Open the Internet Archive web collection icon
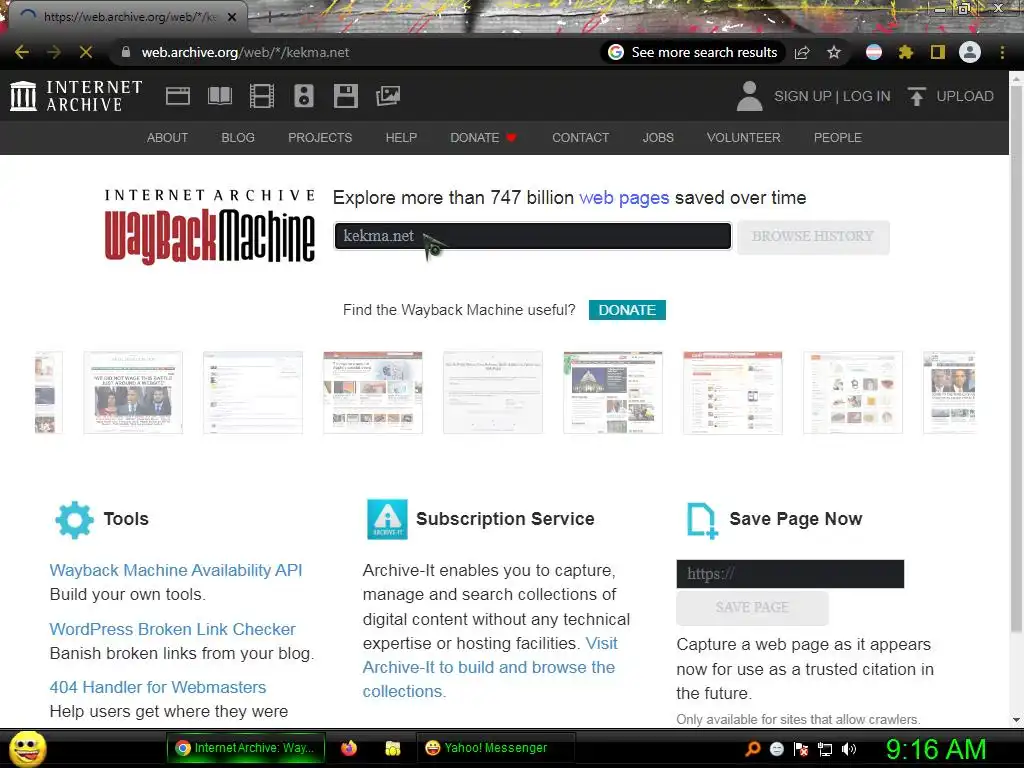 coord(178,96)
